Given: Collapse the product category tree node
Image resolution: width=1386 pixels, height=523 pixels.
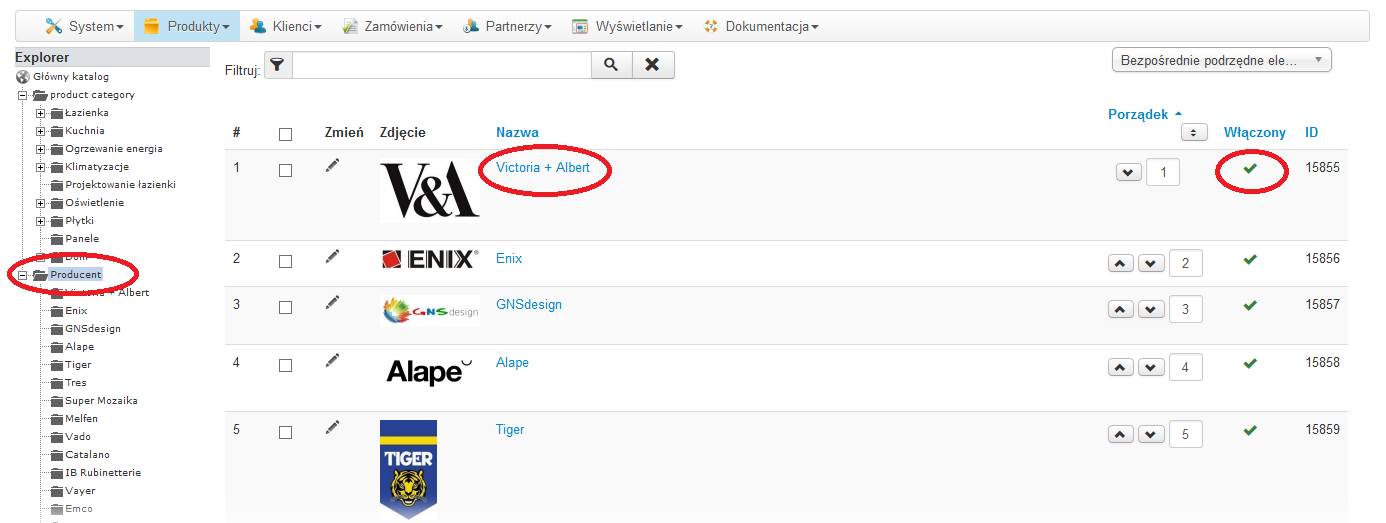Looking at the screenshot, I should (23, 95).
